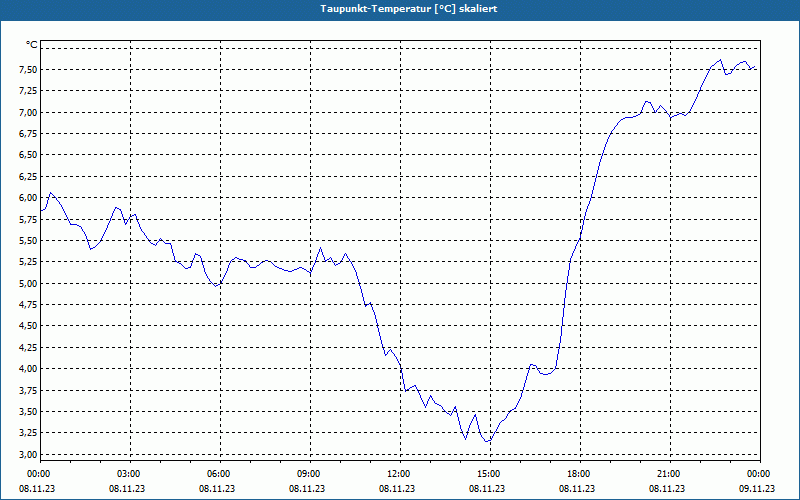Select the "5,75" y-axis label
The width and height of the screenshot is (800, 500).
(x=28, y=219)
